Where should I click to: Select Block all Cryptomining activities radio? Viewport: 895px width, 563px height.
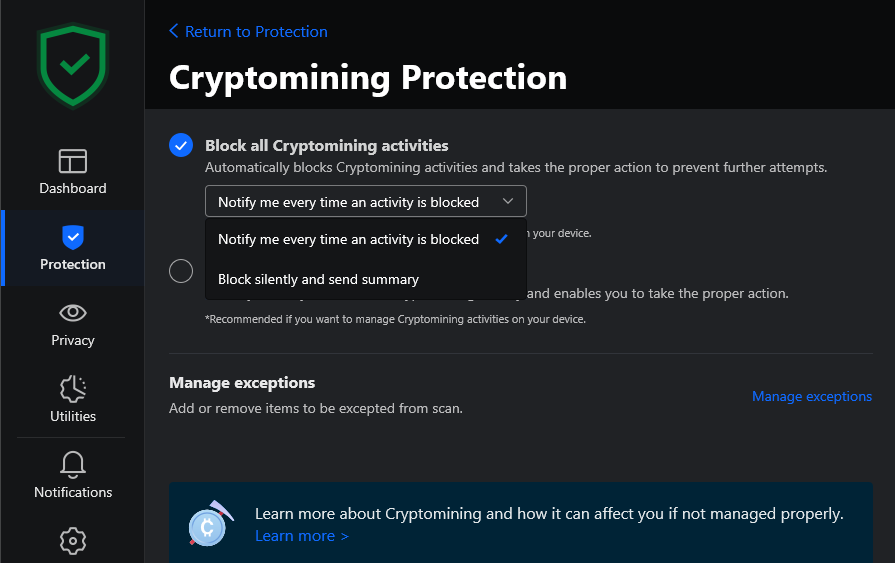181,145
